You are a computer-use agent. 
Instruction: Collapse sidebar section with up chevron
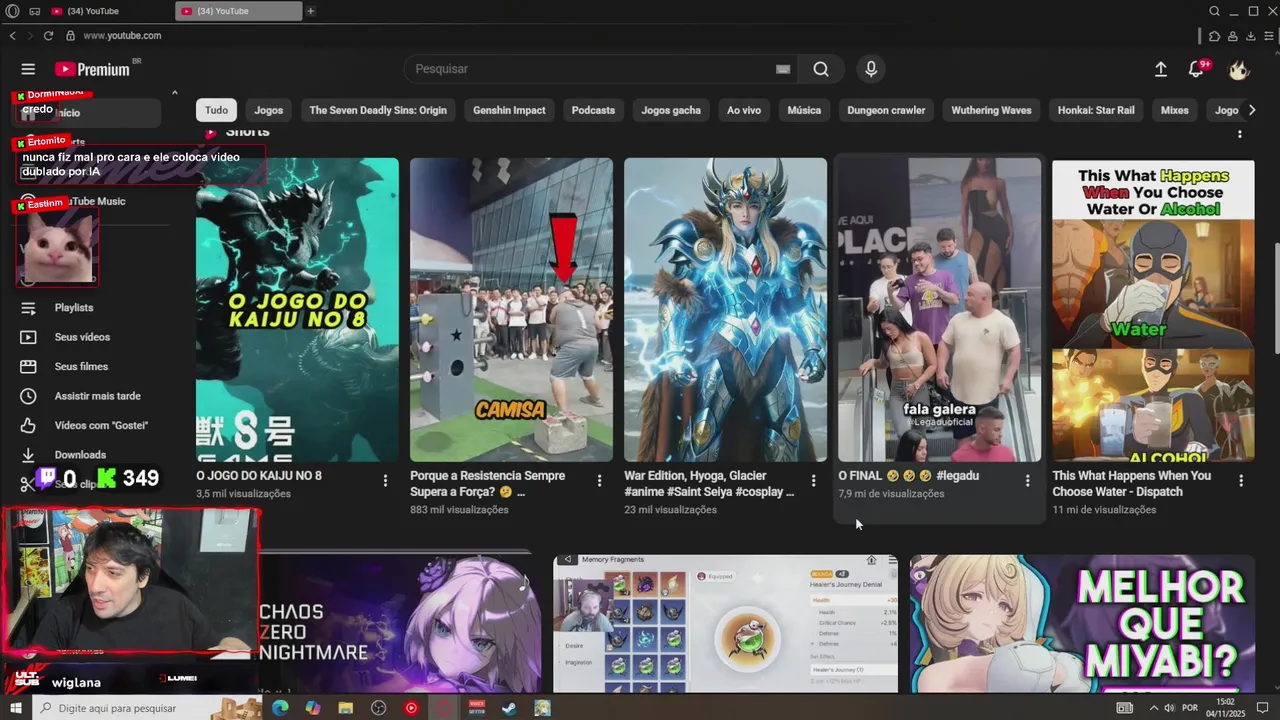174,93
